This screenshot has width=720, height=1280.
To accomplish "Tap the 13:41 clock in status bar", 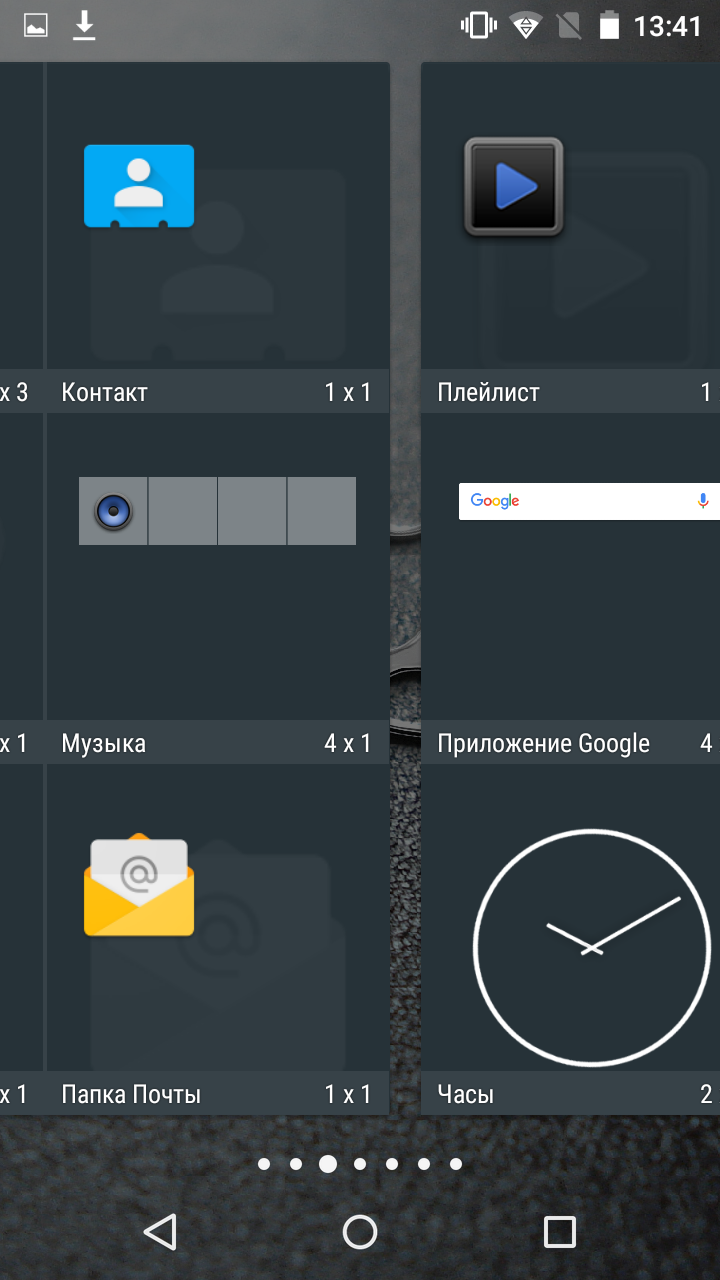I will pos(668,26).
